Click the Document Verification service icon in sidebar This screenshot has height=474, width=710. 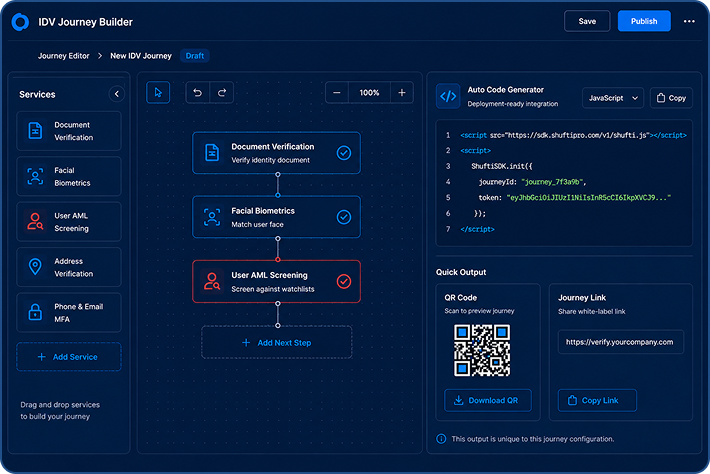(35, 131)
